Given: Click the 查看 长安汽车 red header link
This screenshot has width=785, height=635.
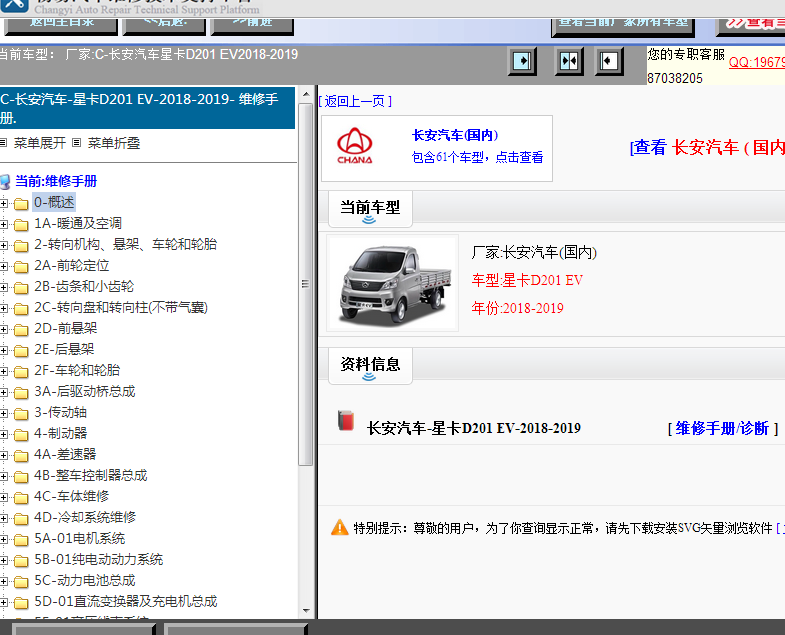Looking at the screenshot, I should click(707, 148).
